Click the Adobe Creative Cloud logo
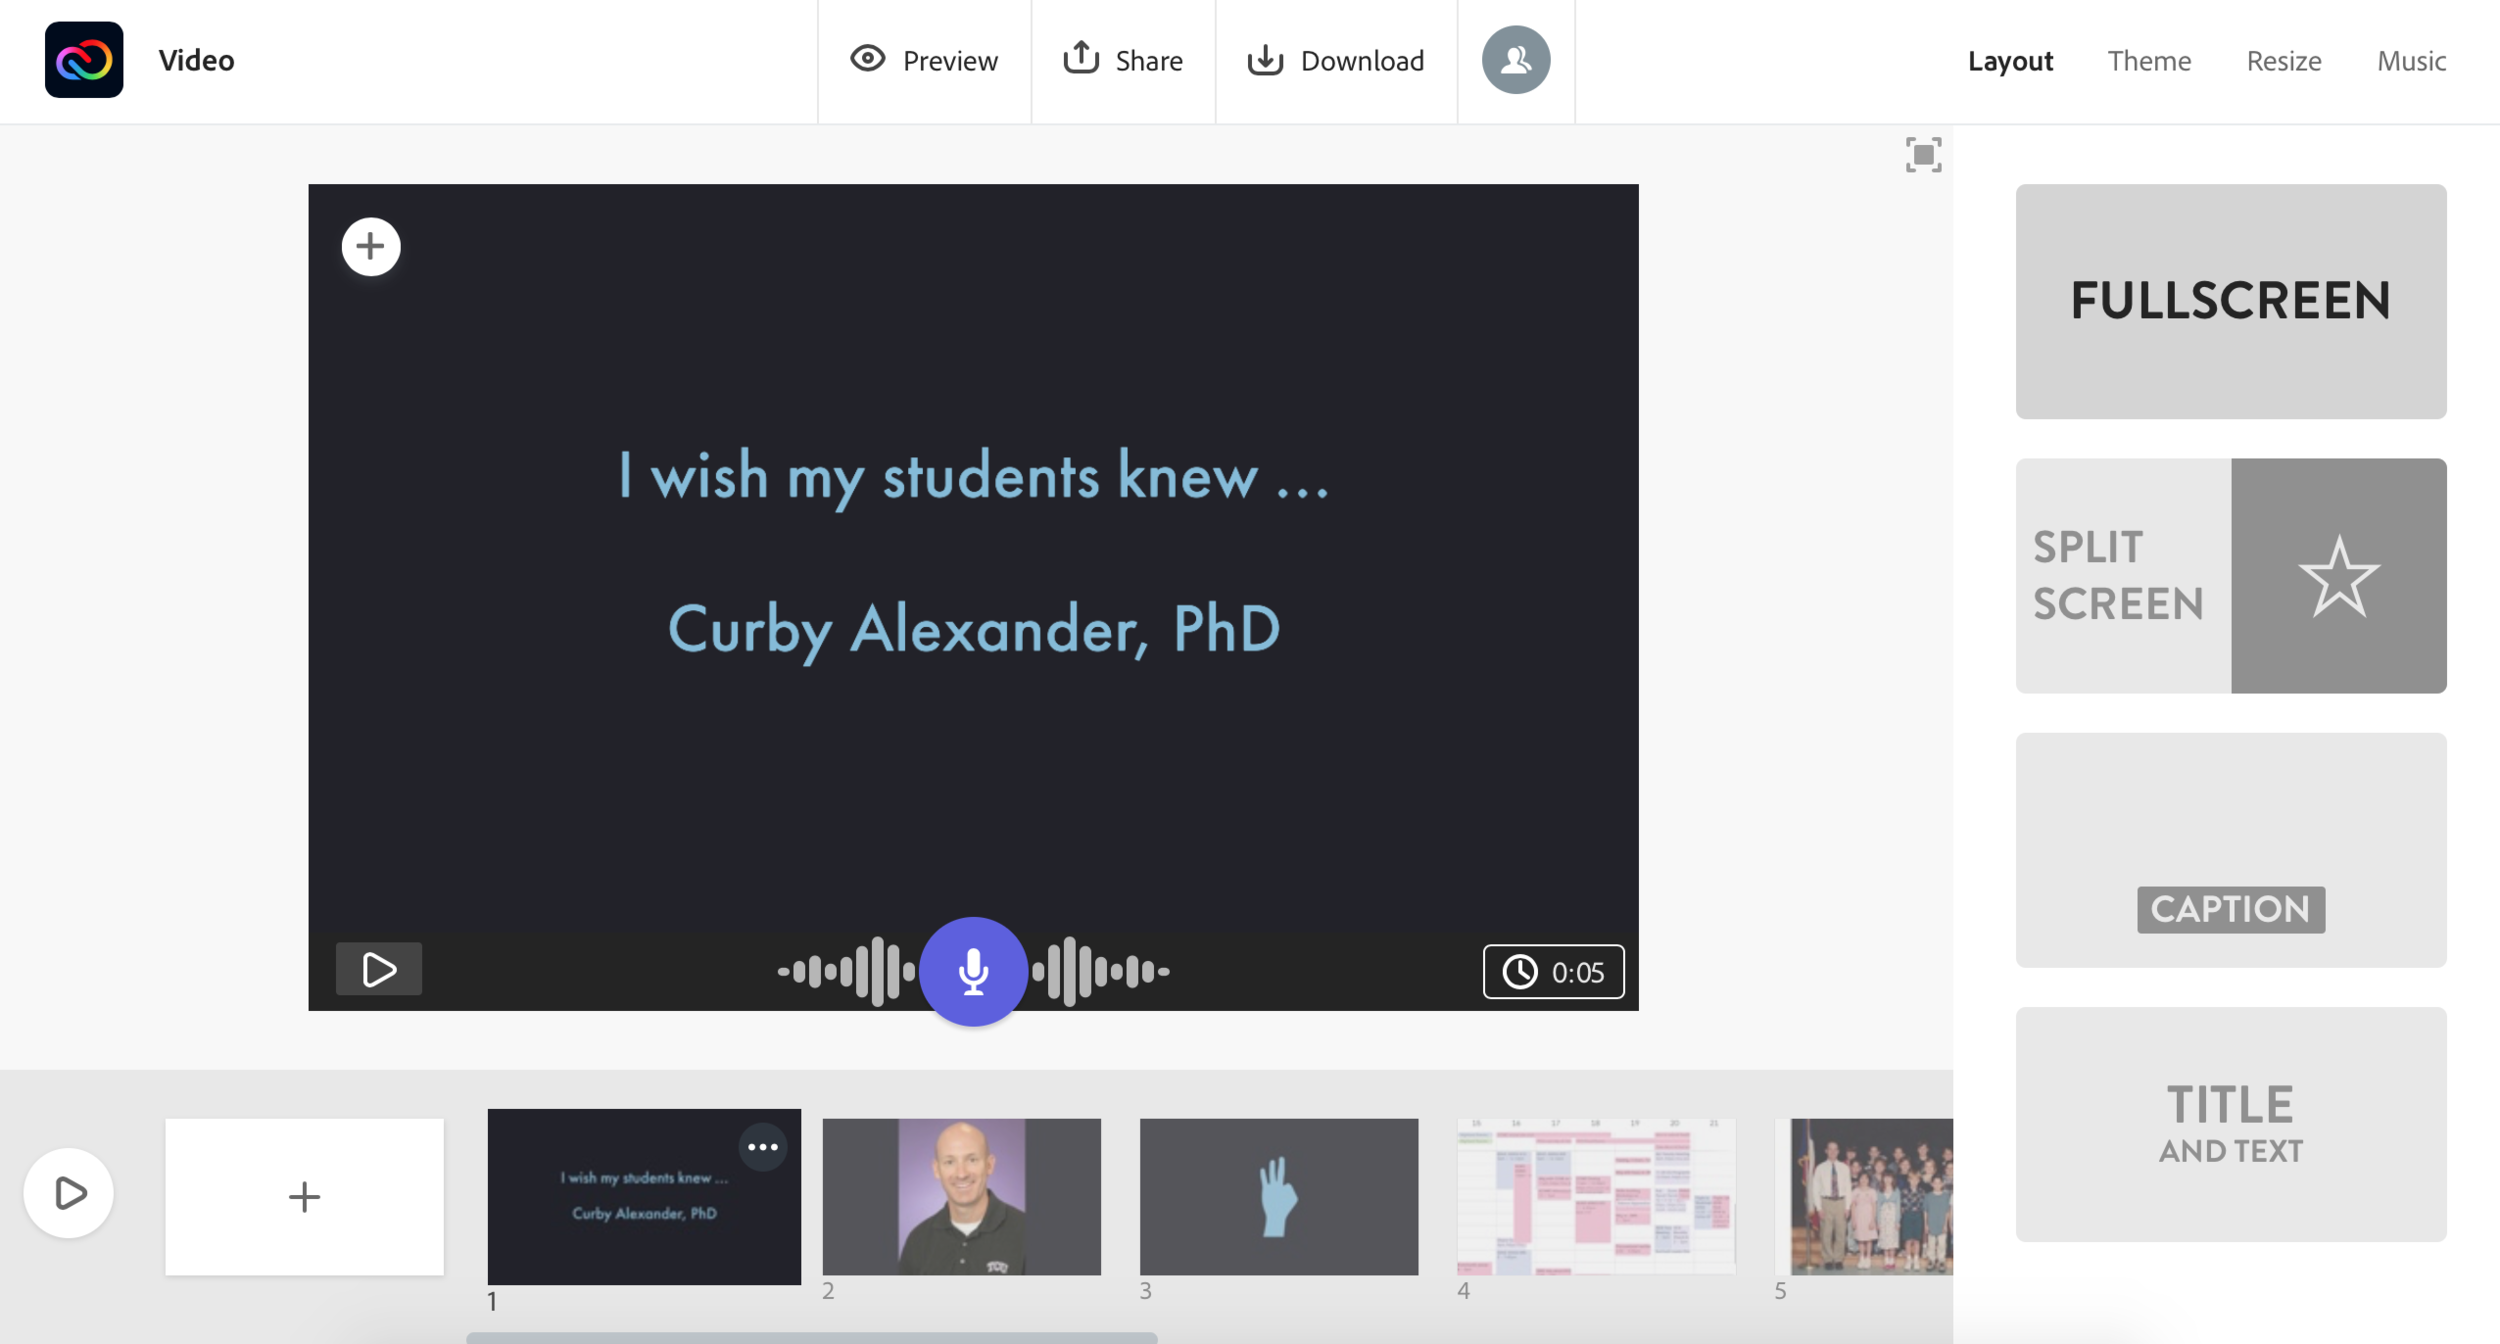 (x=84, y=60)
